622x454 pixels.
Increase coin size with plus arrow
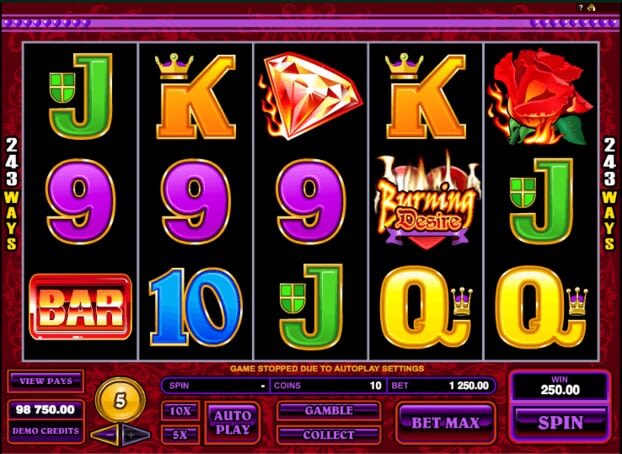pos(136,434)
